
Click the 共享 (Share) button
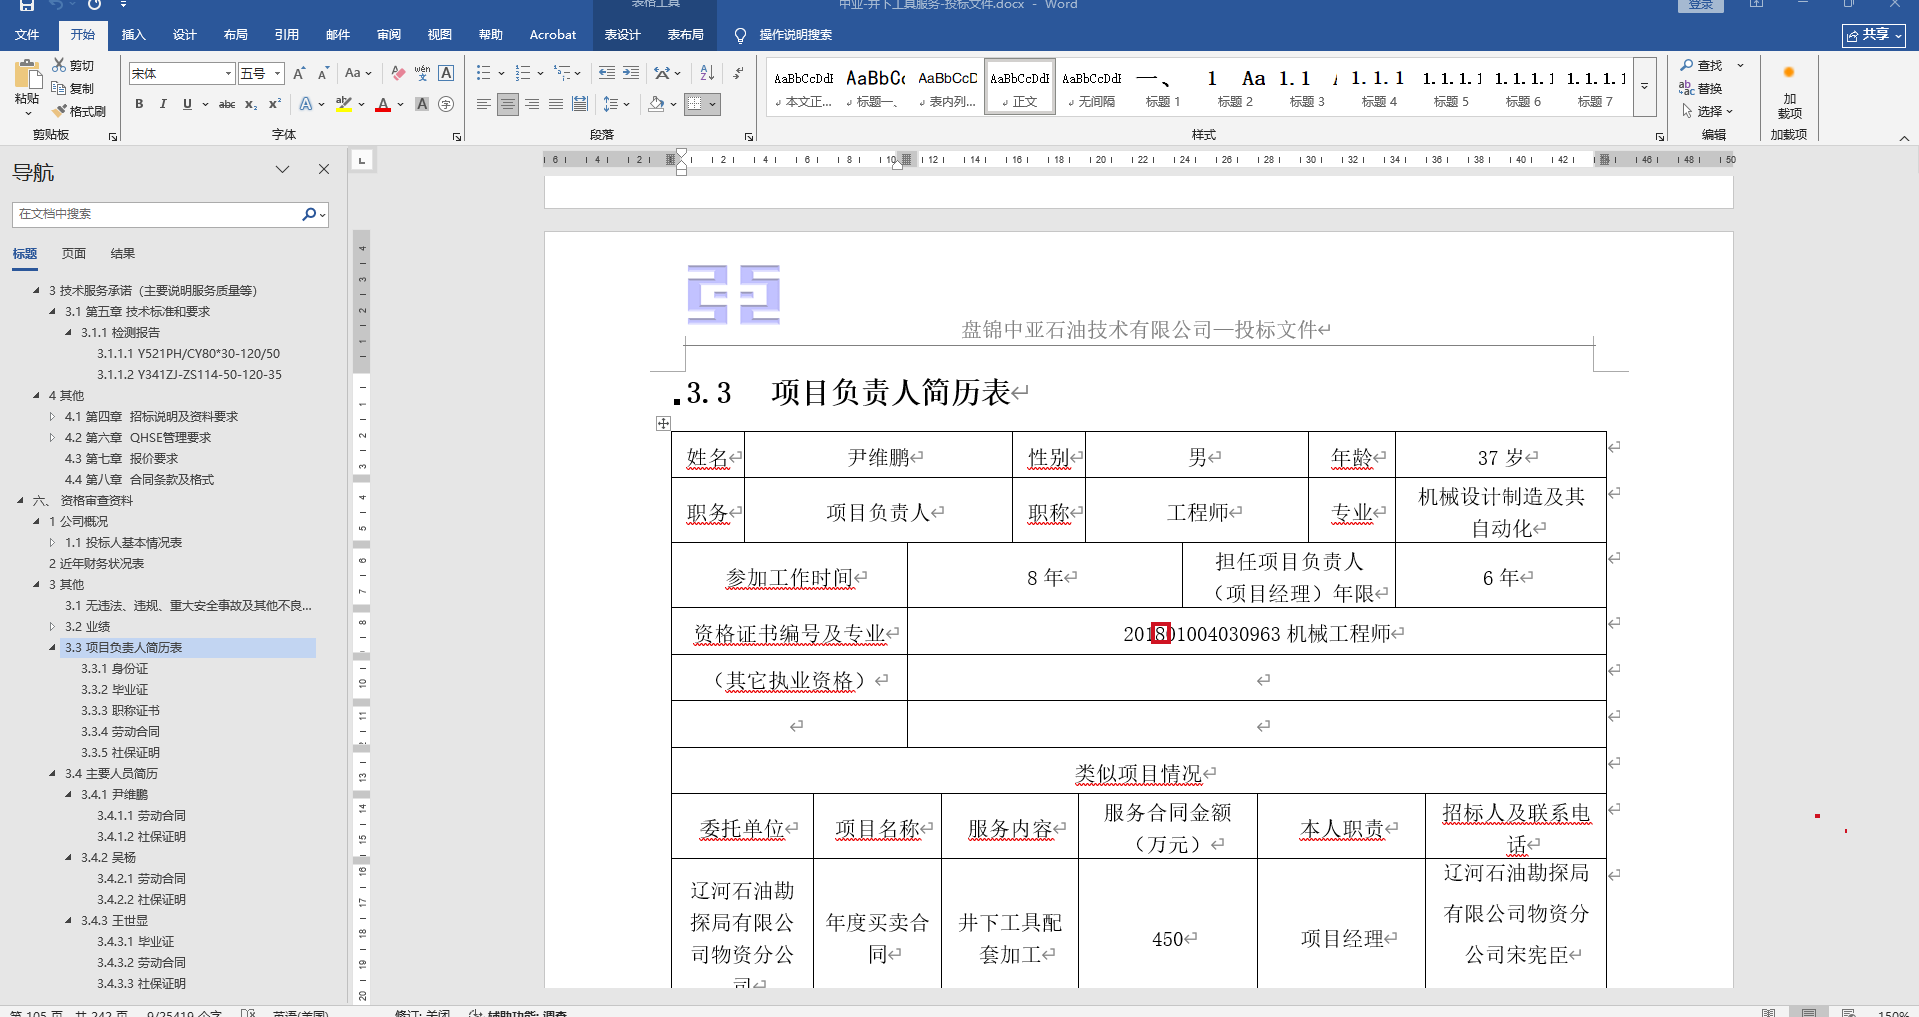(1873, 35)
